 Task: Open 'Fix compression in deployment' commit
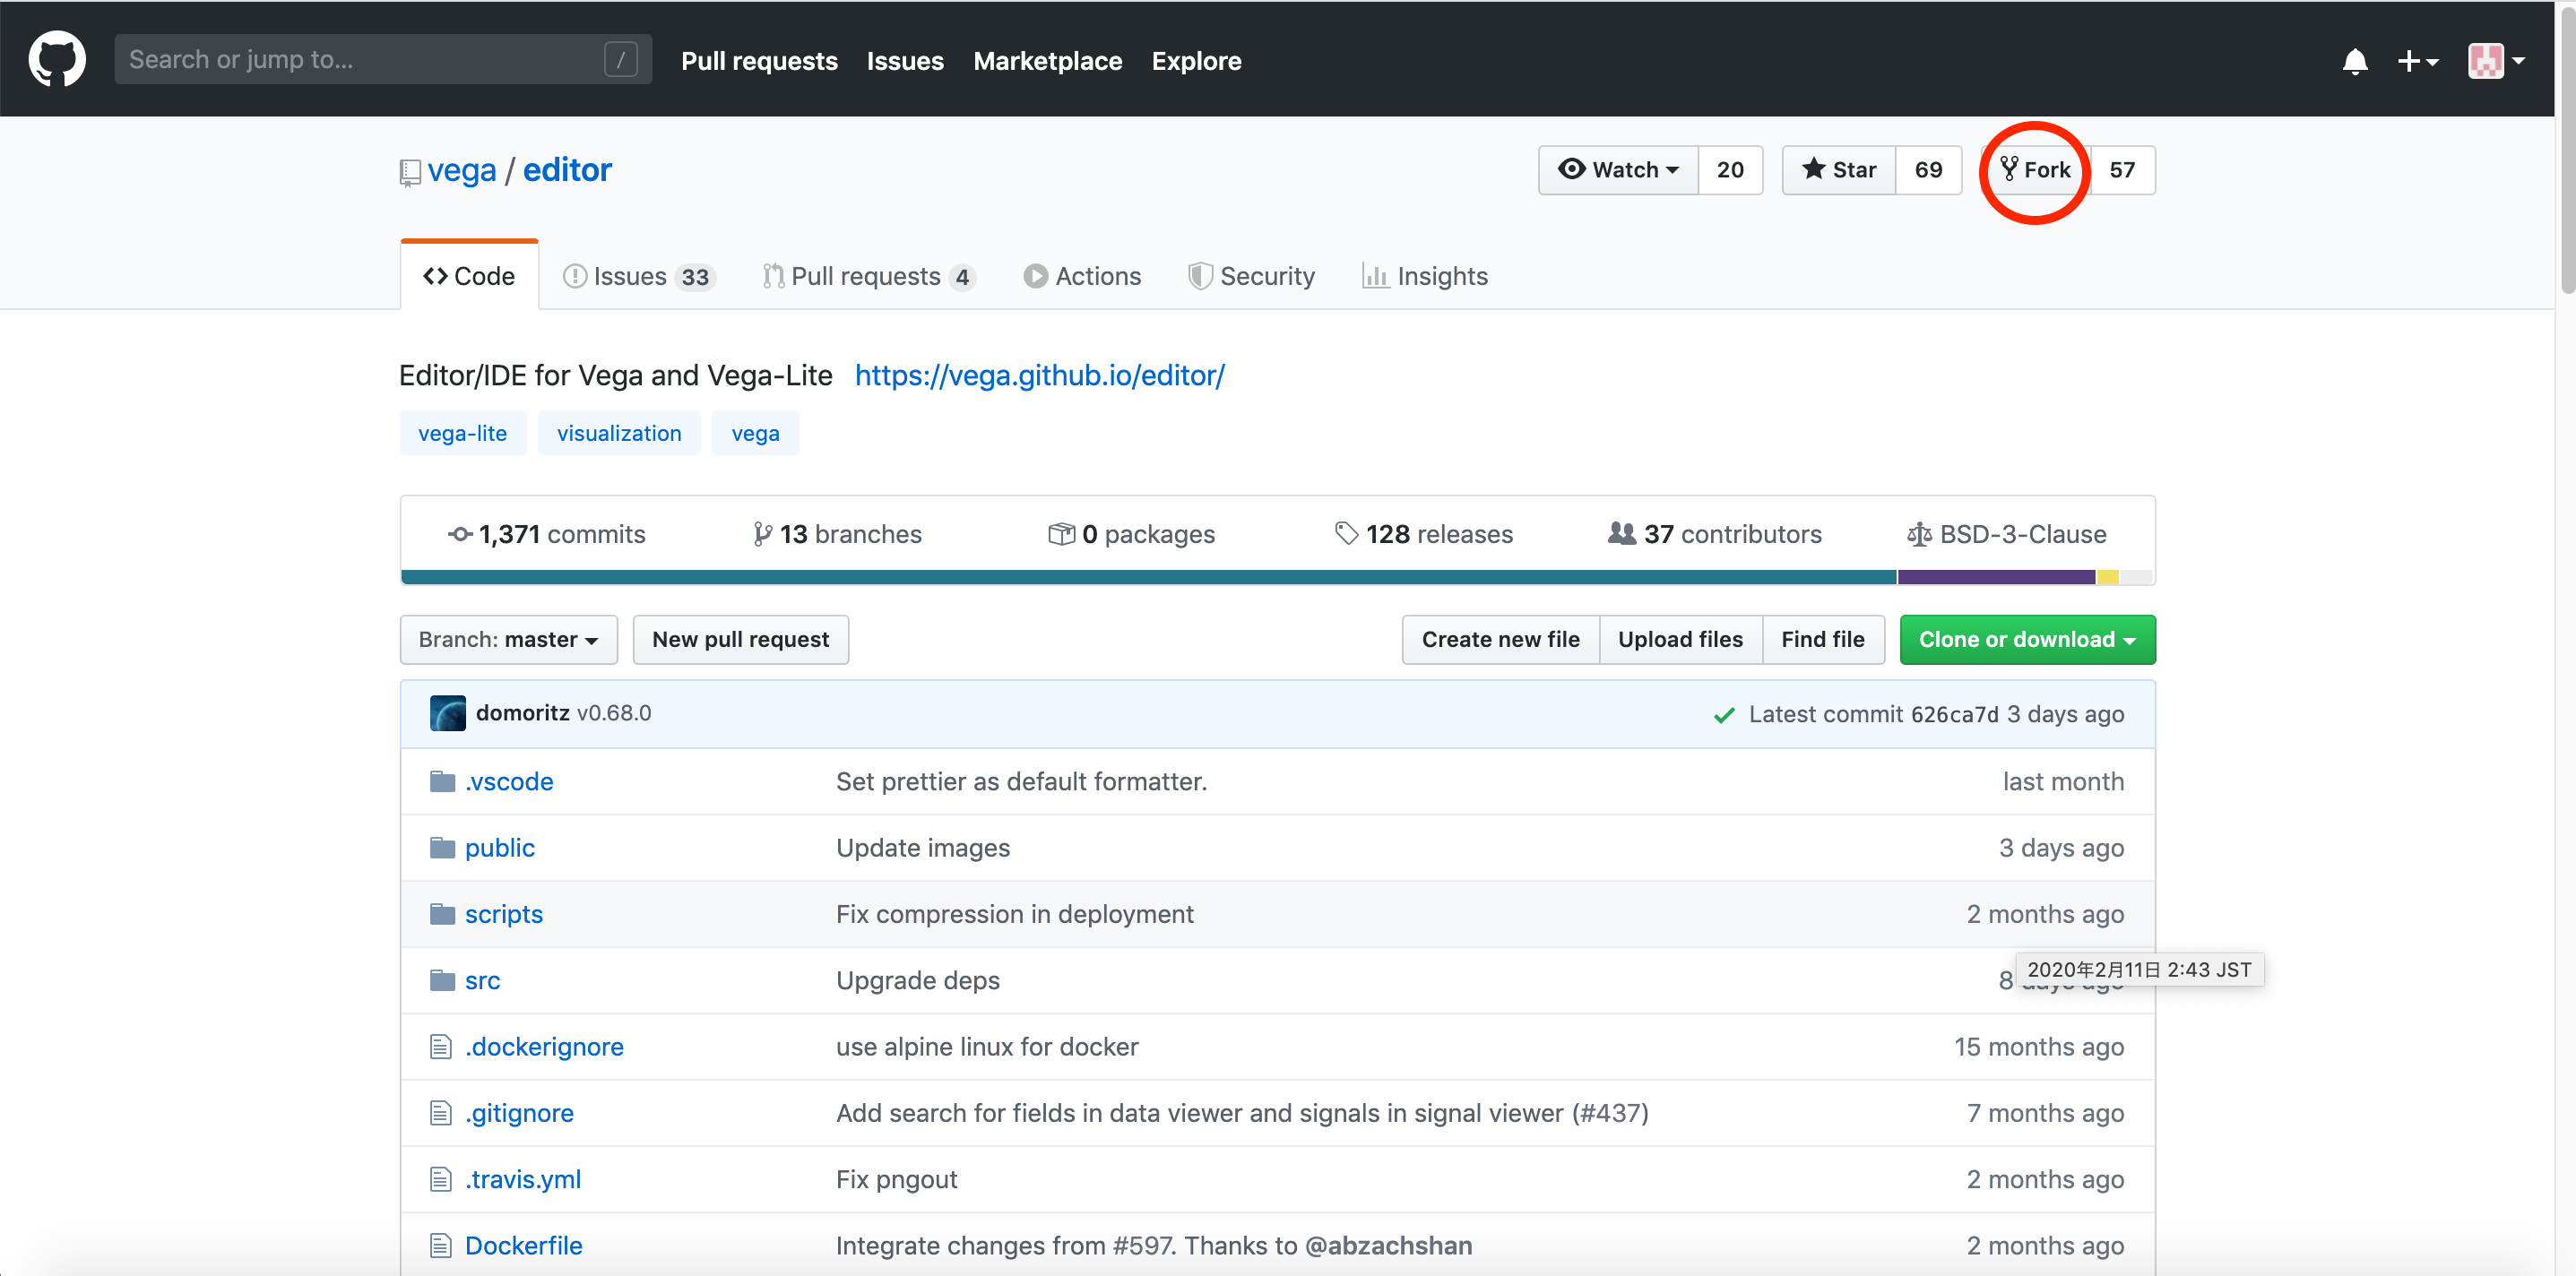tap(1014, 913)
